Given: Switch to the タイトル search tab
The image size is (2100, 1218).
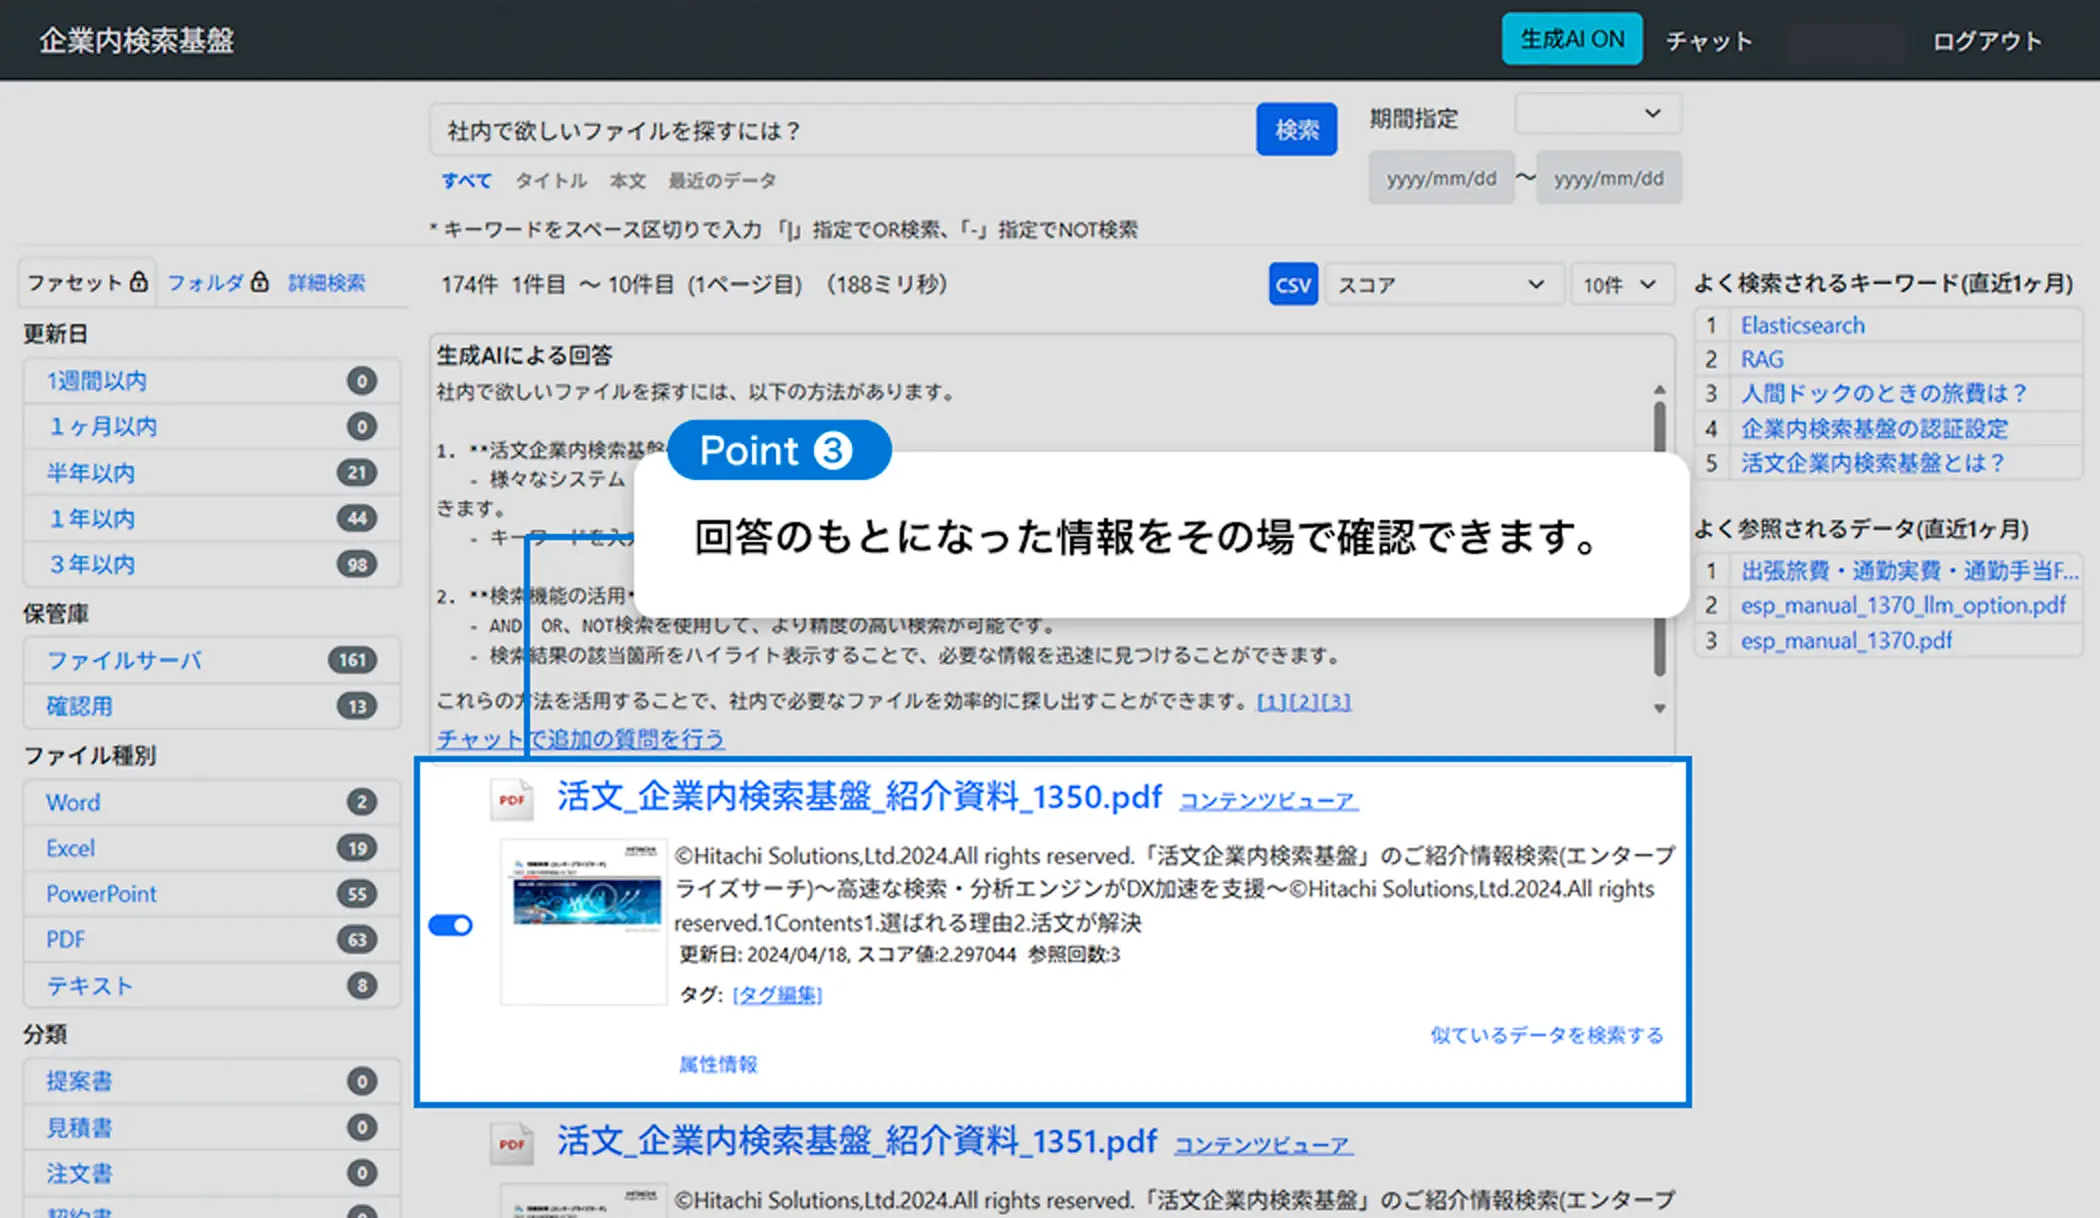Looking at the screenshot, I should [550, 181].
